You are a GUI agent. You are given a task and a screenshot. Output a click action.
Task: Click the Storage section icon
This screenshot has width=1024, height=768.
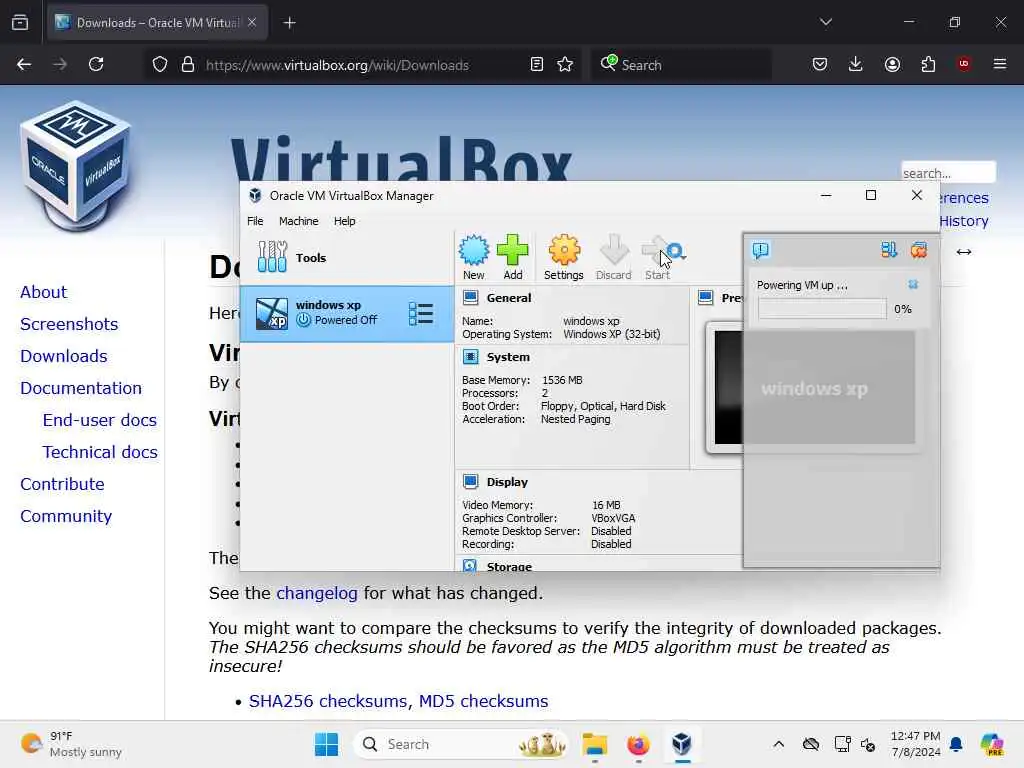[x=470, y=565]
